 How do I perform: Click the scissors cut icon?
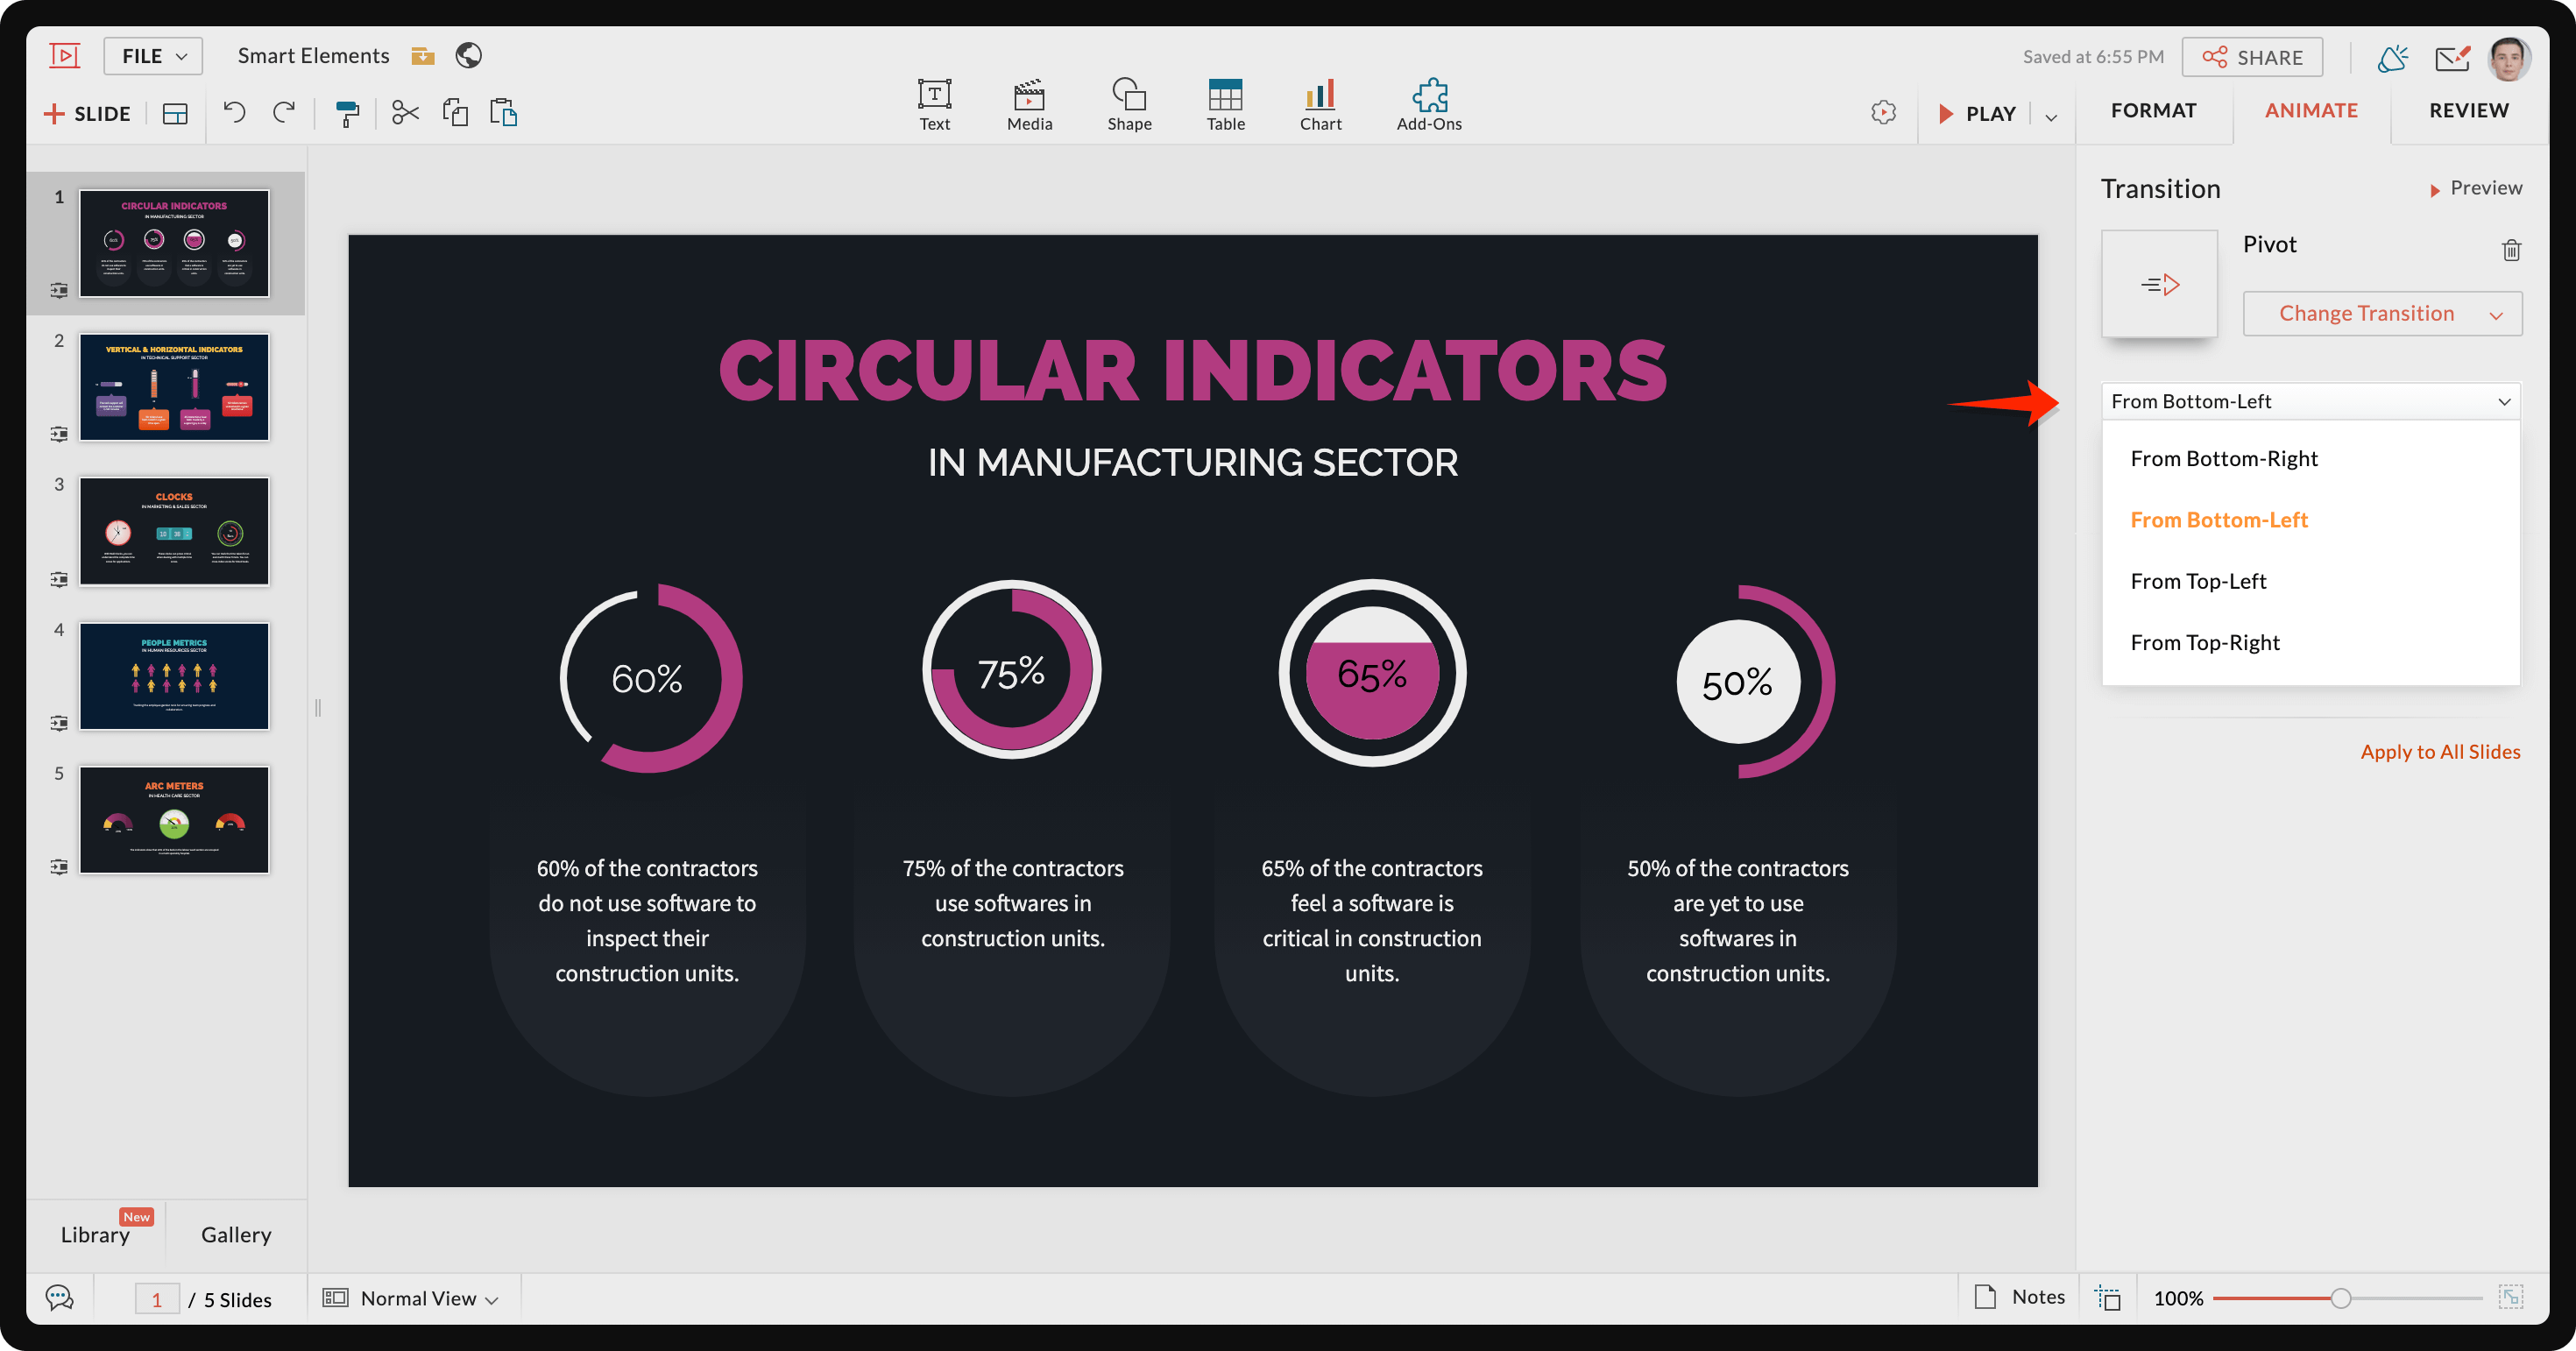click(405, 112)
